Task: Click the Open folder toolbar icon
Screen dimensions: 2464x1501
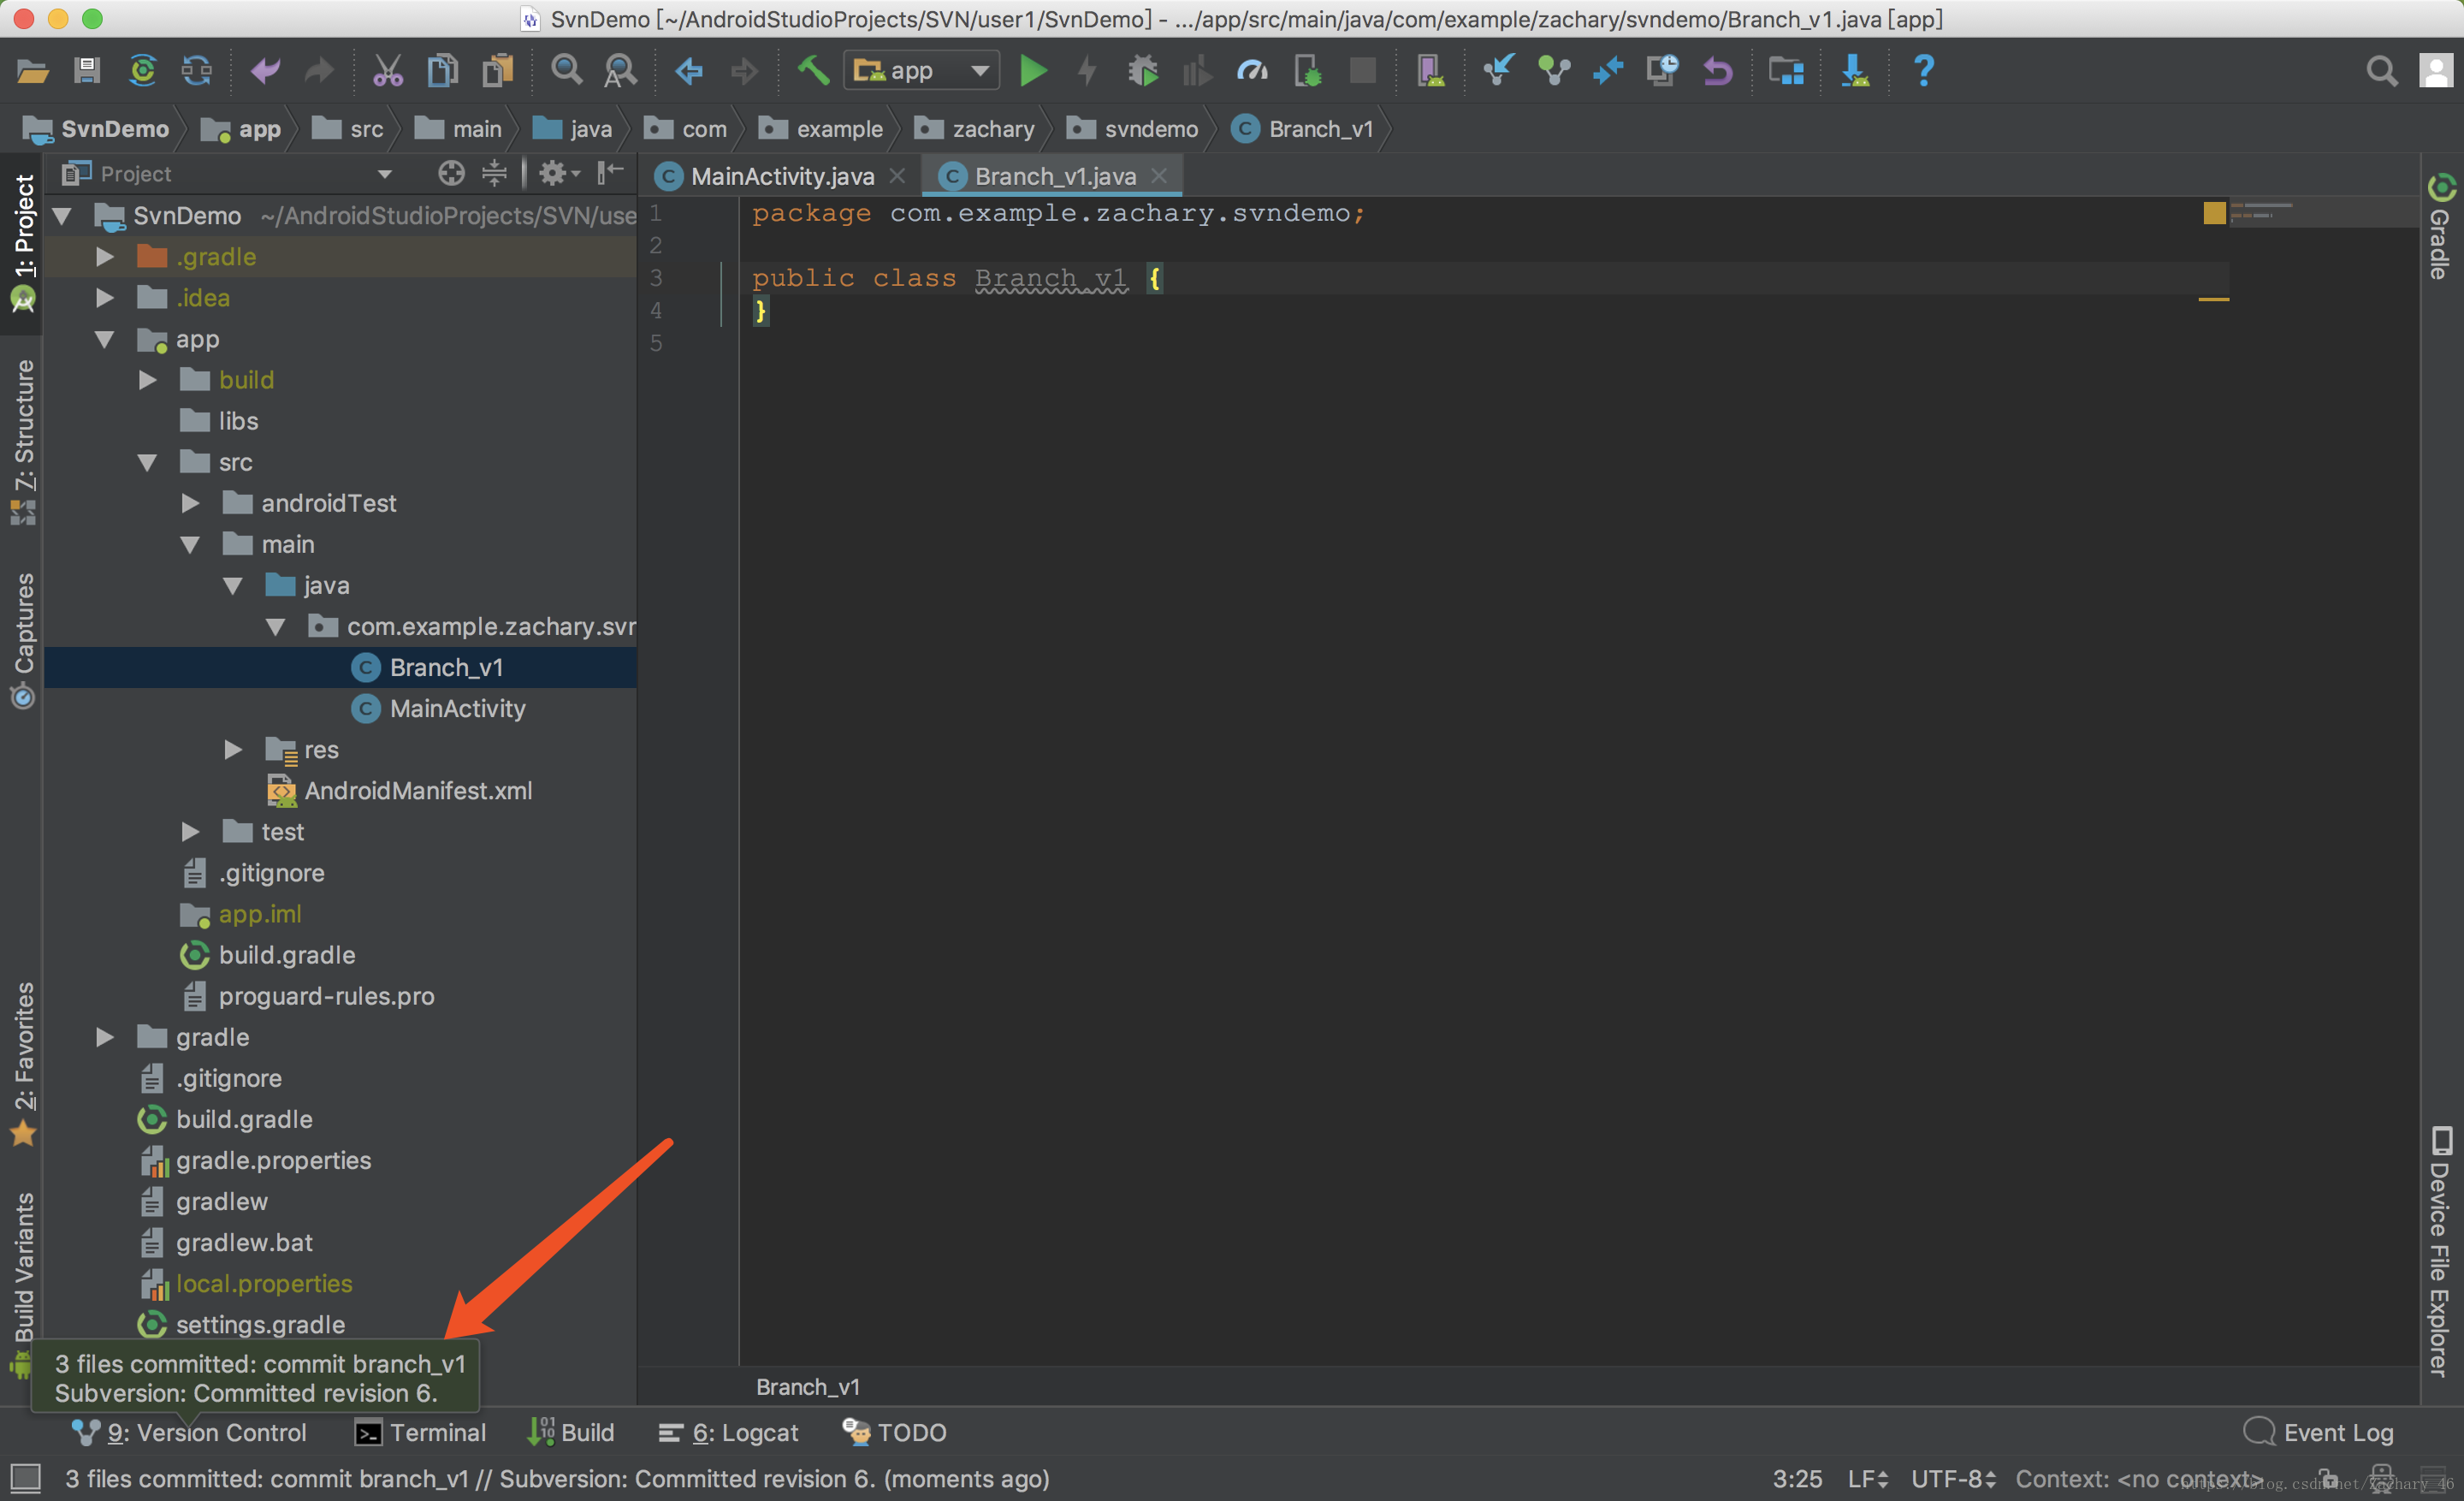Action: (33, 71)
